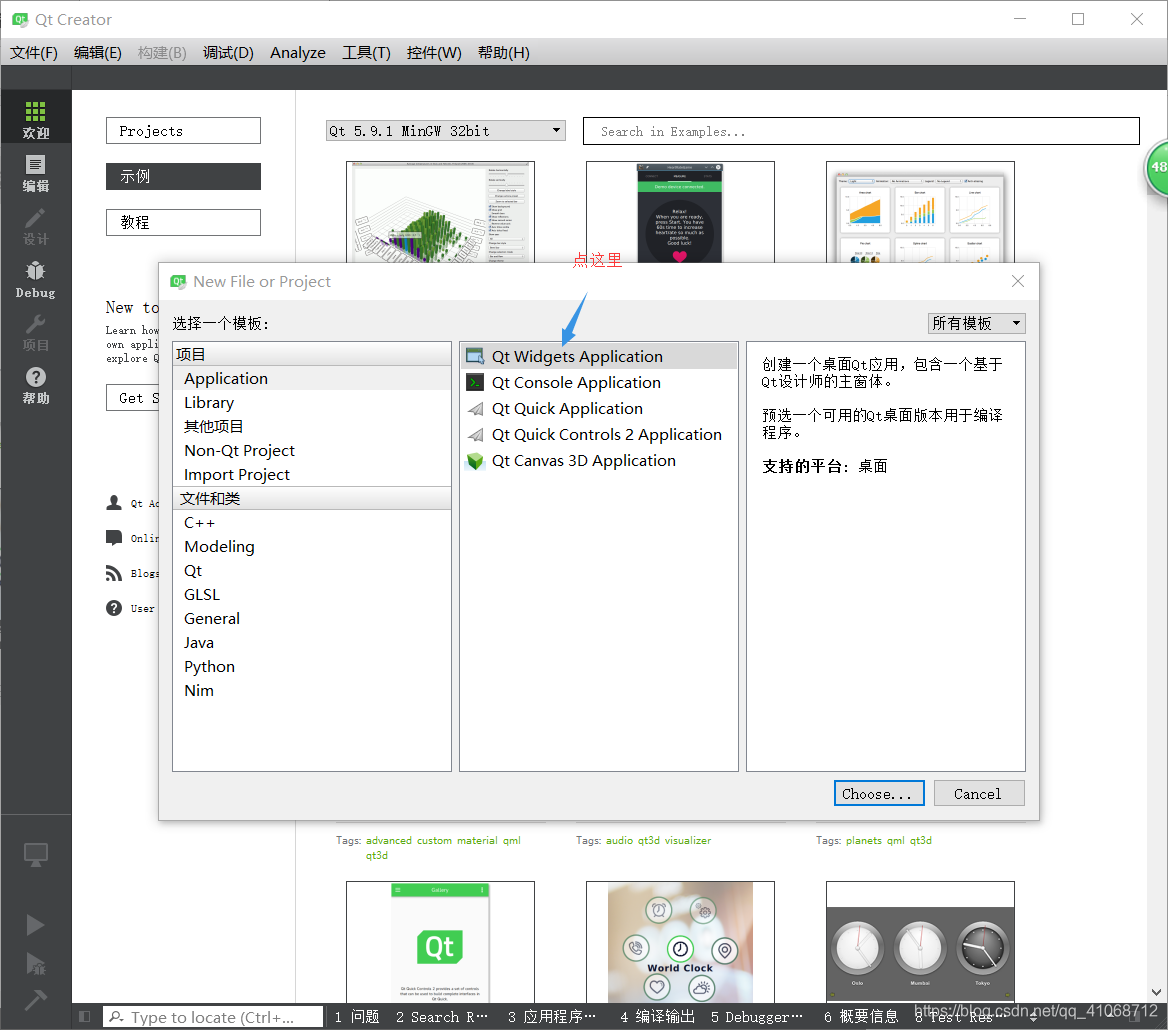The image size is (1168, 1030).
Task: Click the Cancel button in dialog
Action: 979,793
